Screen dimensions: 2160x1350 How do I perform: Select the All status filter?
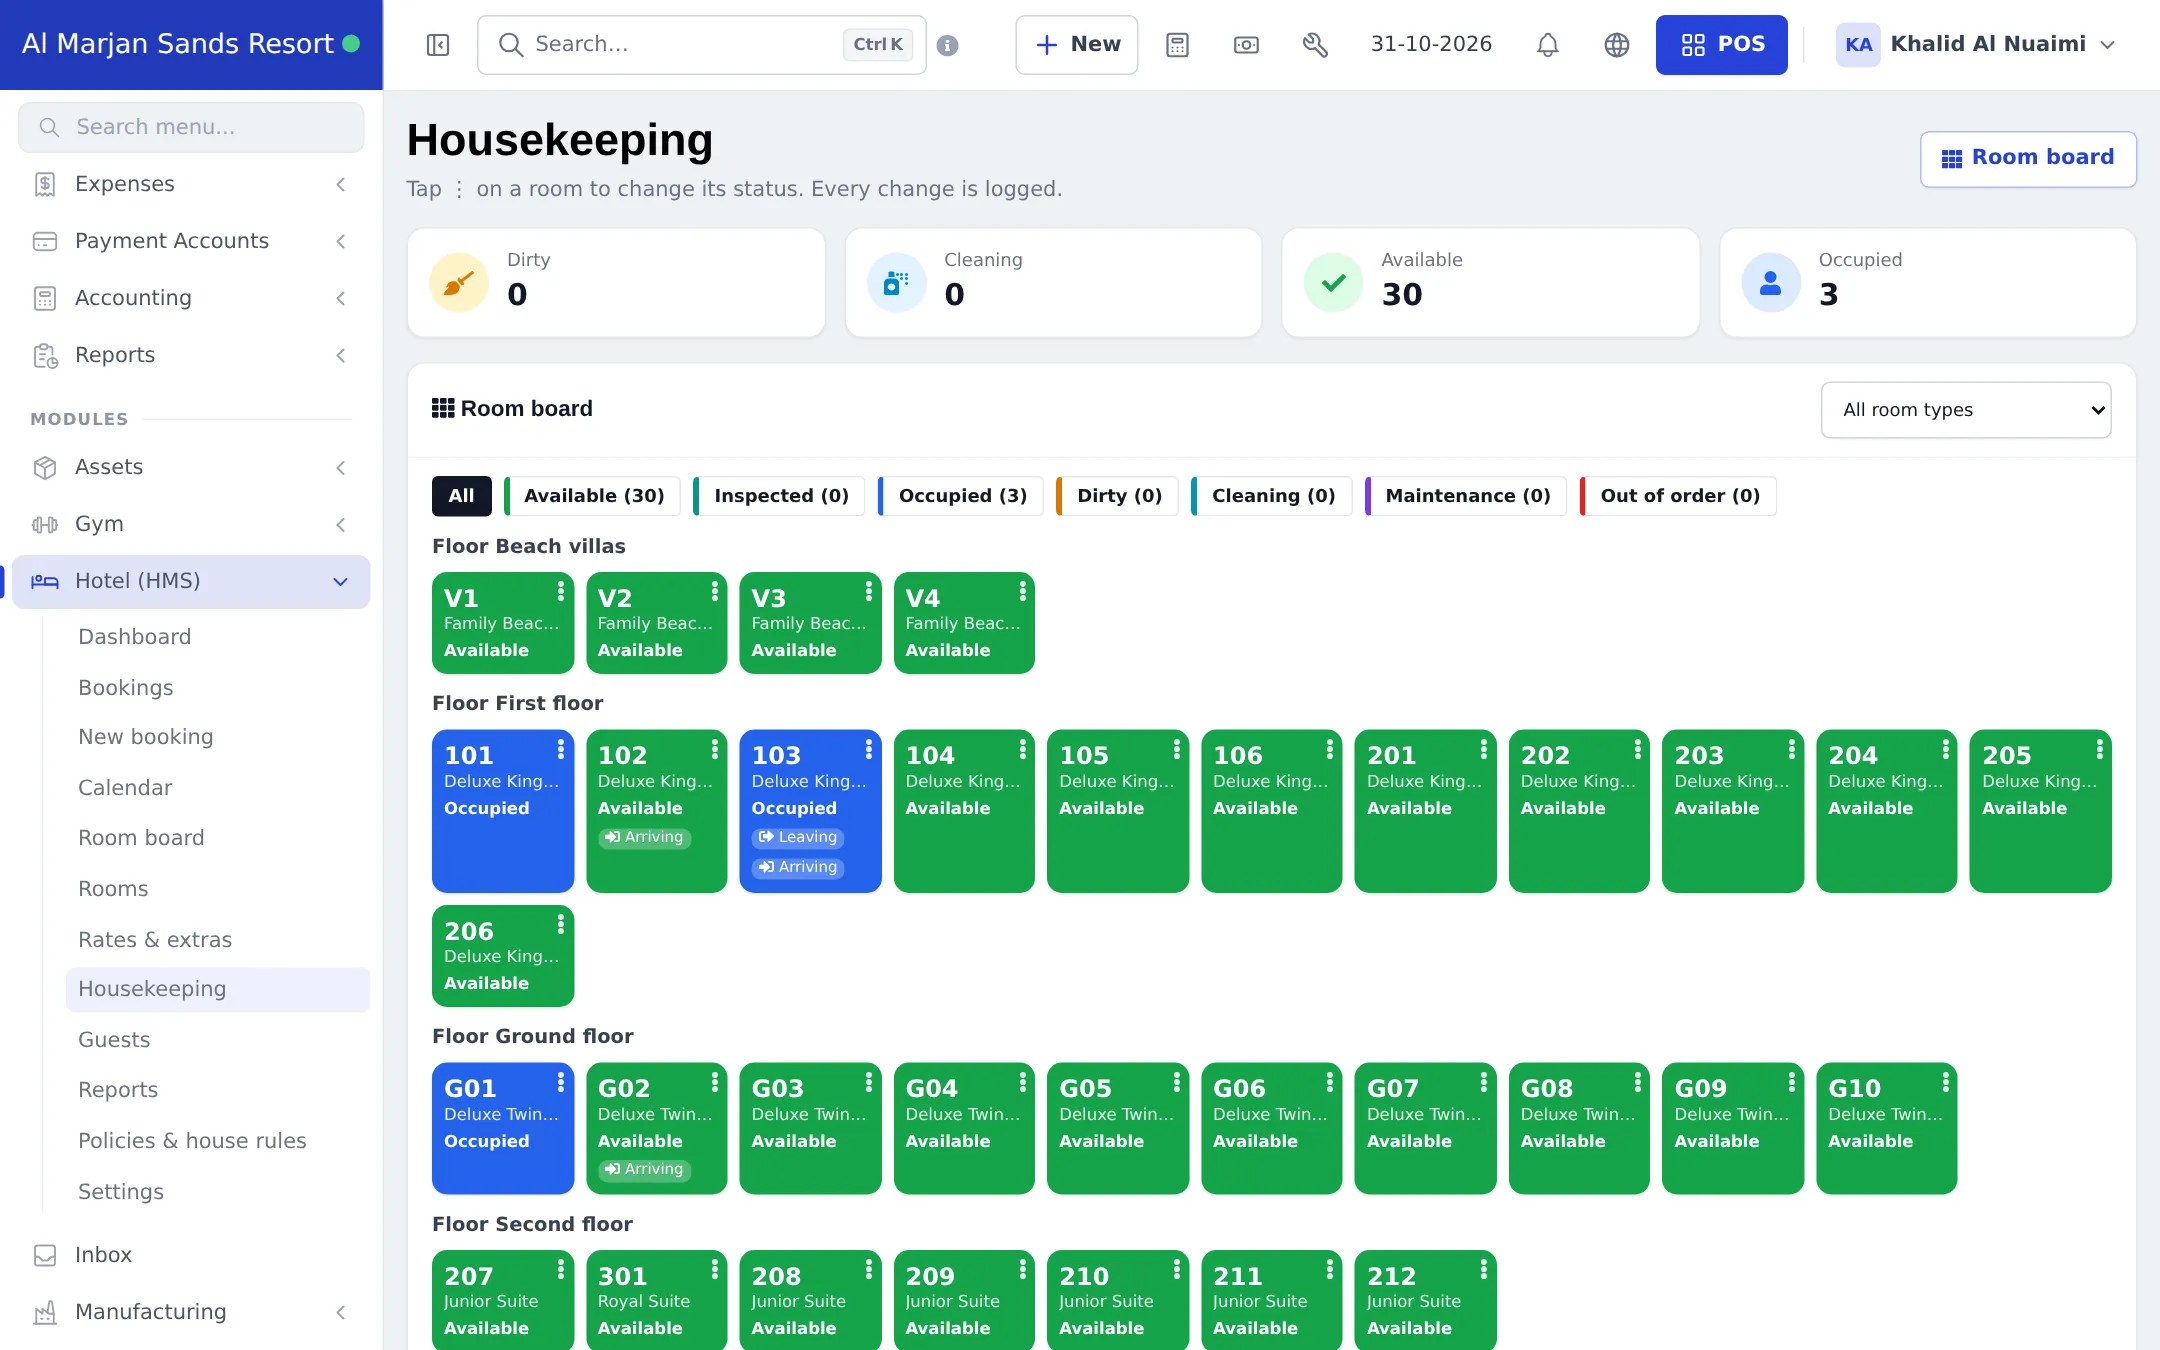(x=461, y=496)
